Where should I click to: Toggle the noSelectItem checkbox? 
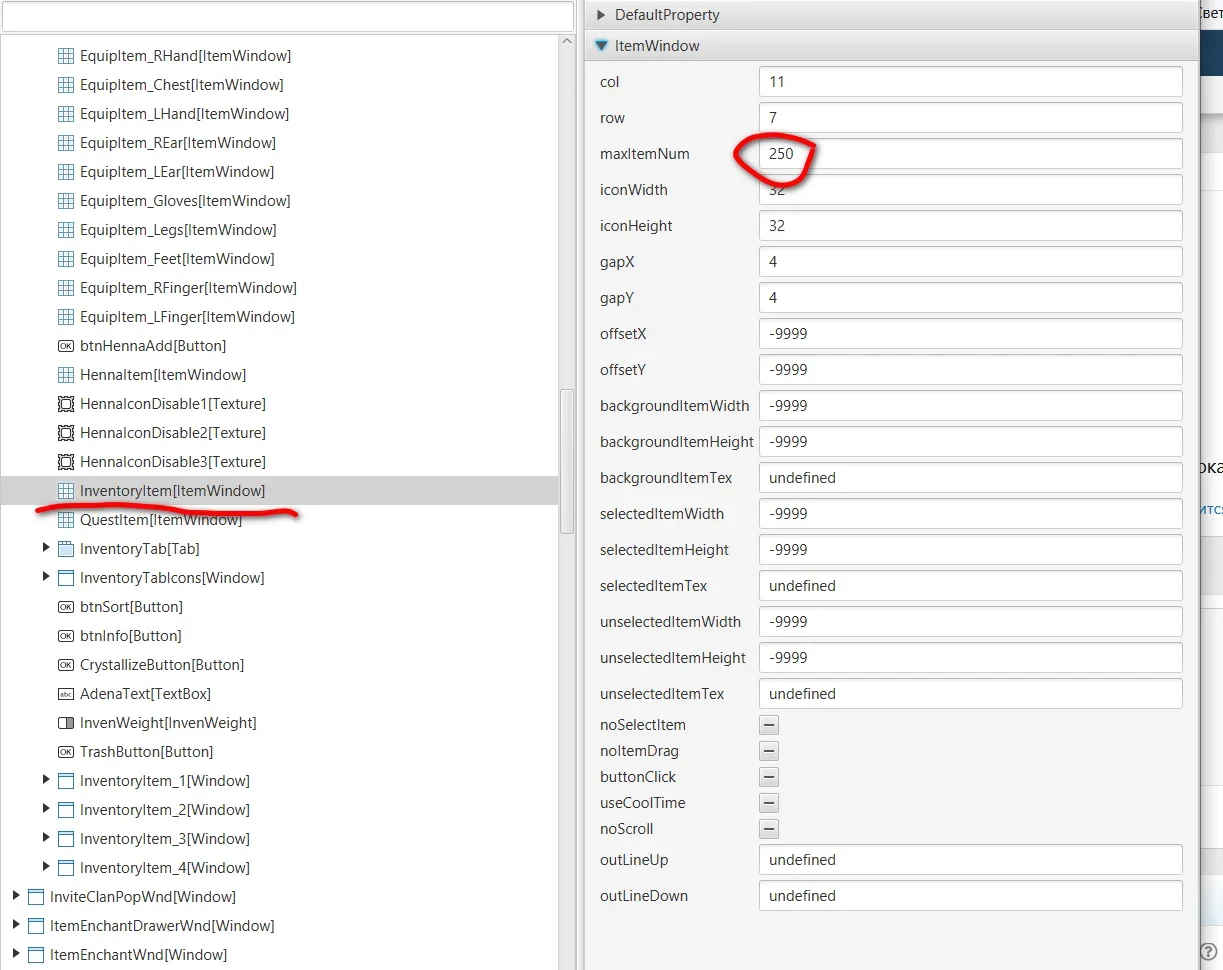tap(769, 725)
